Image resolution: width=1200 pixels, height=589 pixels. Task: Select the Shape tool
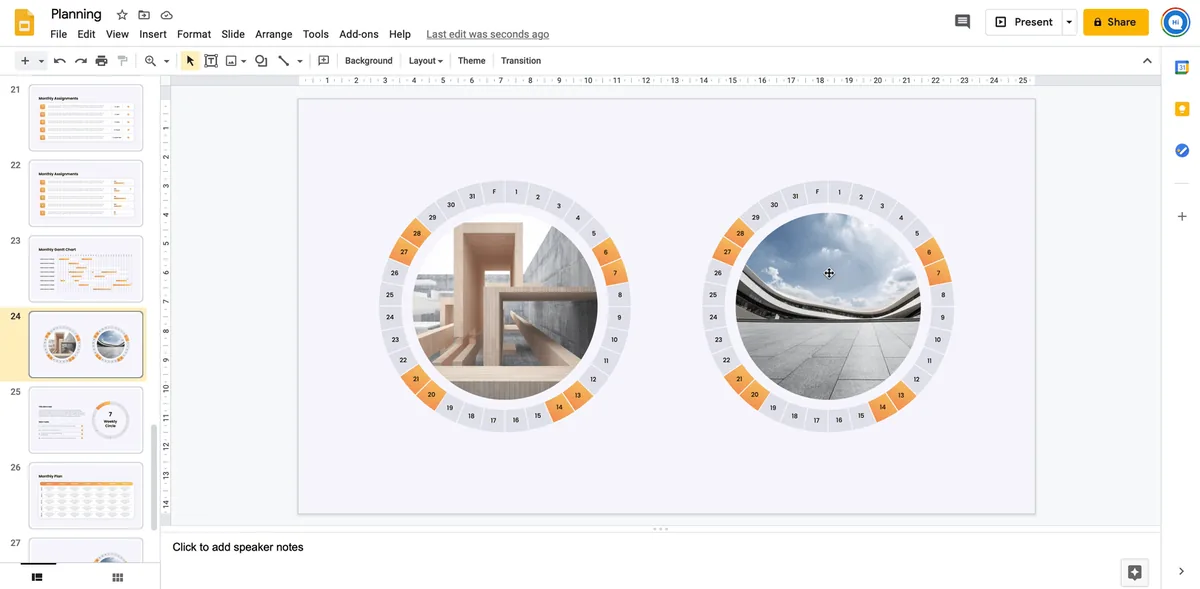click(261, 61)
